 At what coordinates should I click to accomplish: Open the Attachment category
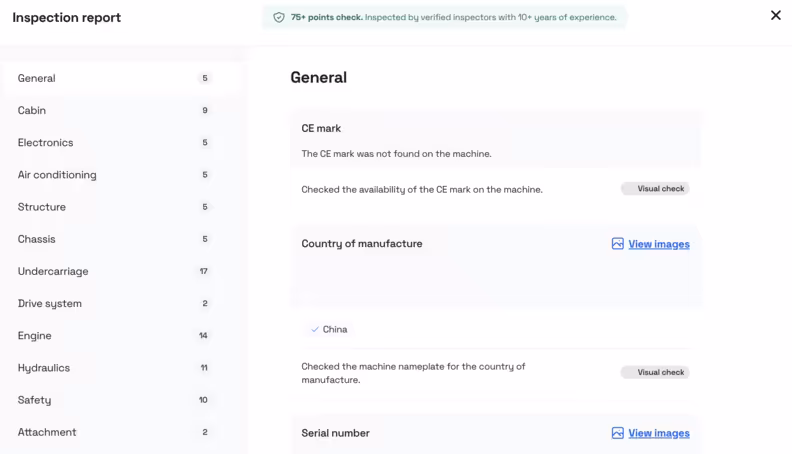click(x=47, y=432)
